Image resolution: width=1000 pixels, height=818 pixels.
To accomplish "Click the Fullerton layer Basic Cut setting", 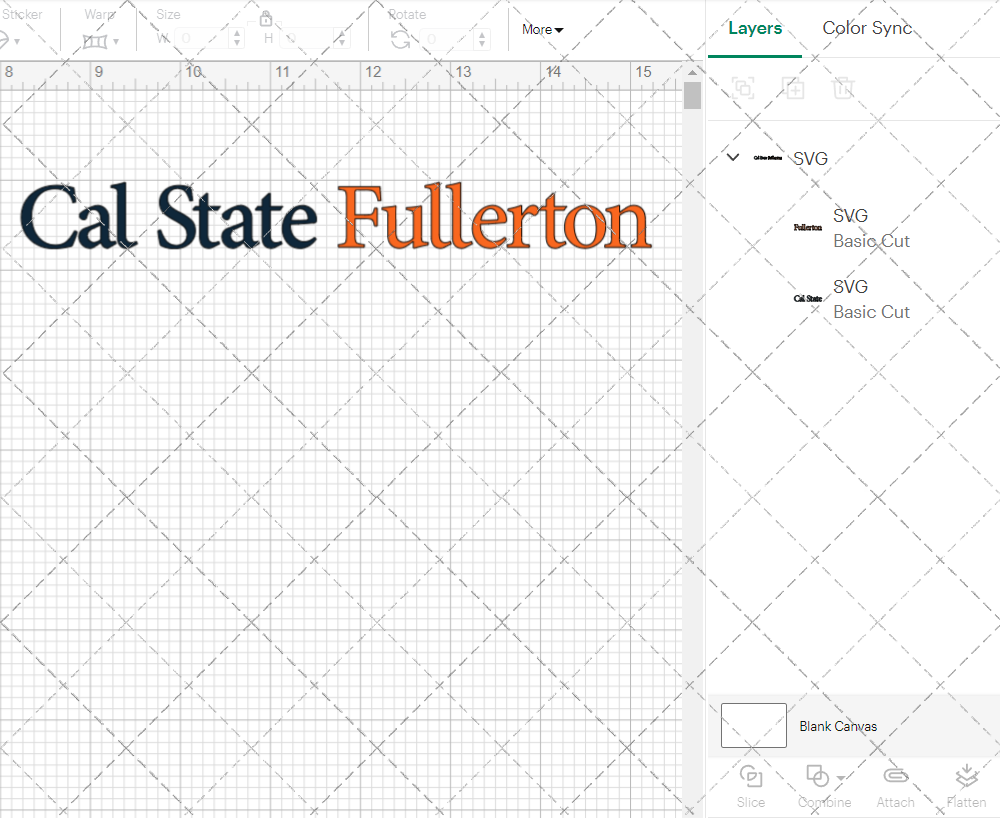I will (x=871, y=241).
